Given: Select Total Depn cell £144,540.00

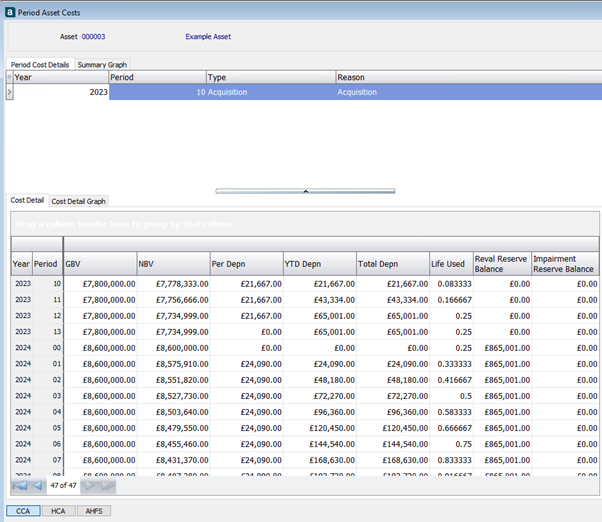Looking at the screenshot, I should [x=393, y=444].
